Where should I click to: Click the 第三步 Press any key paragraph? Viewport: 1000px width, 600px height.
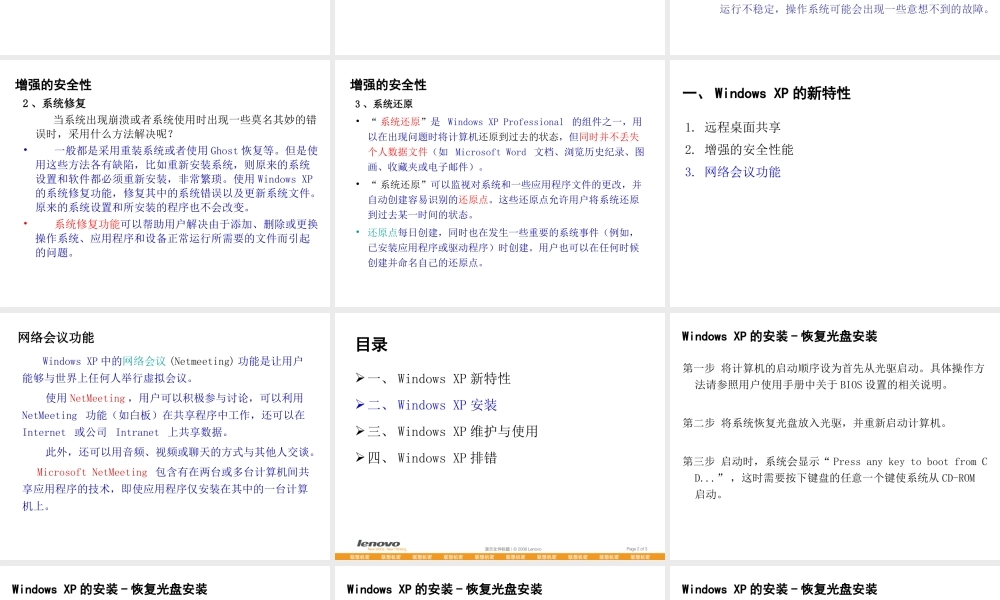[x=835, y=478]
